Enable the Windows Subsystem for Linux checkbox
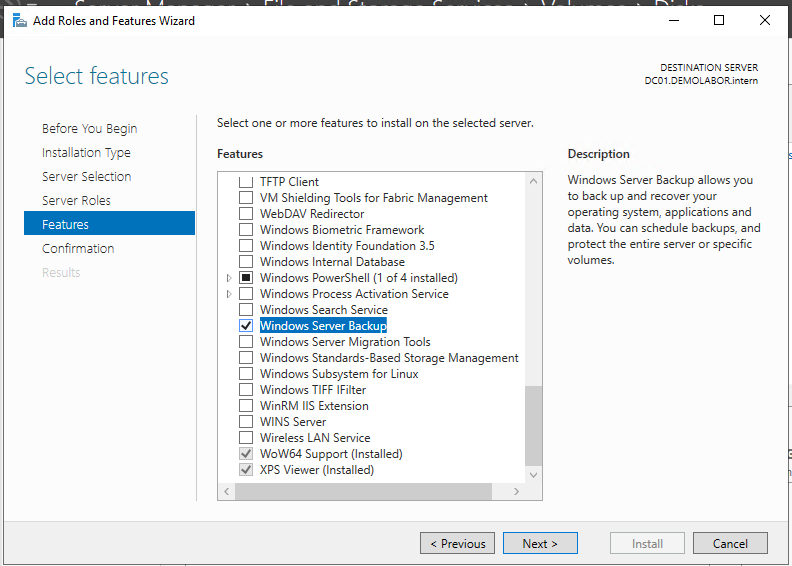 click(x=246, y=374)
